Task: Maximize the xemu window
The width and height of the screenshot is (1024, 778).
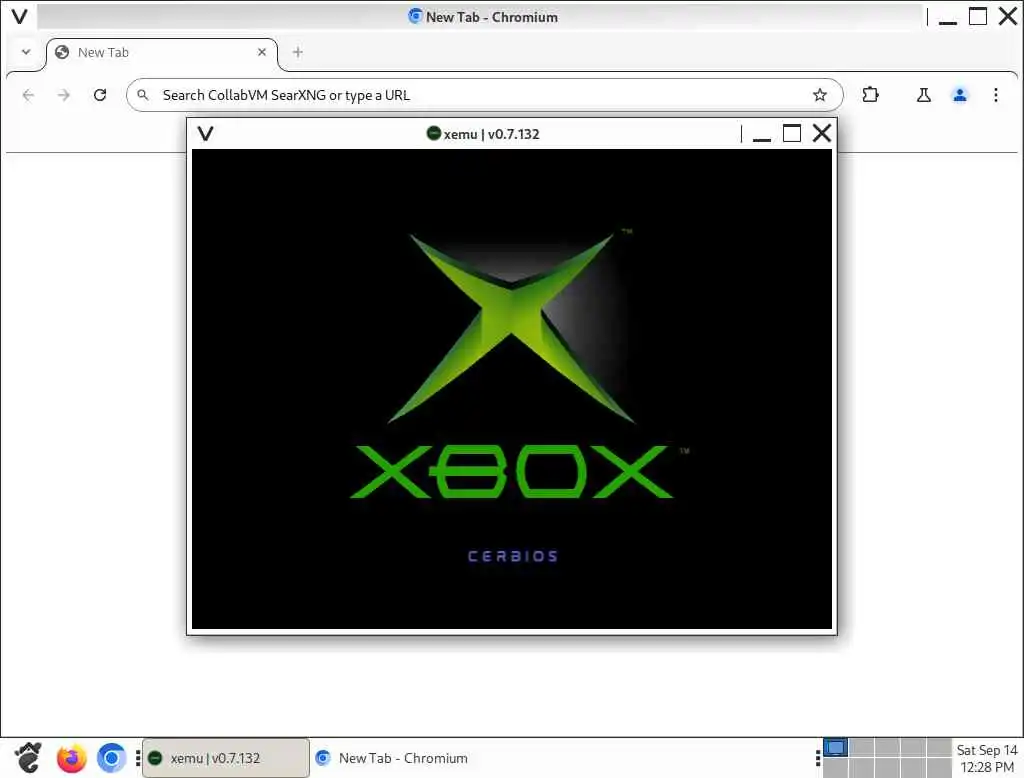Action: click(x=792, y=133)
